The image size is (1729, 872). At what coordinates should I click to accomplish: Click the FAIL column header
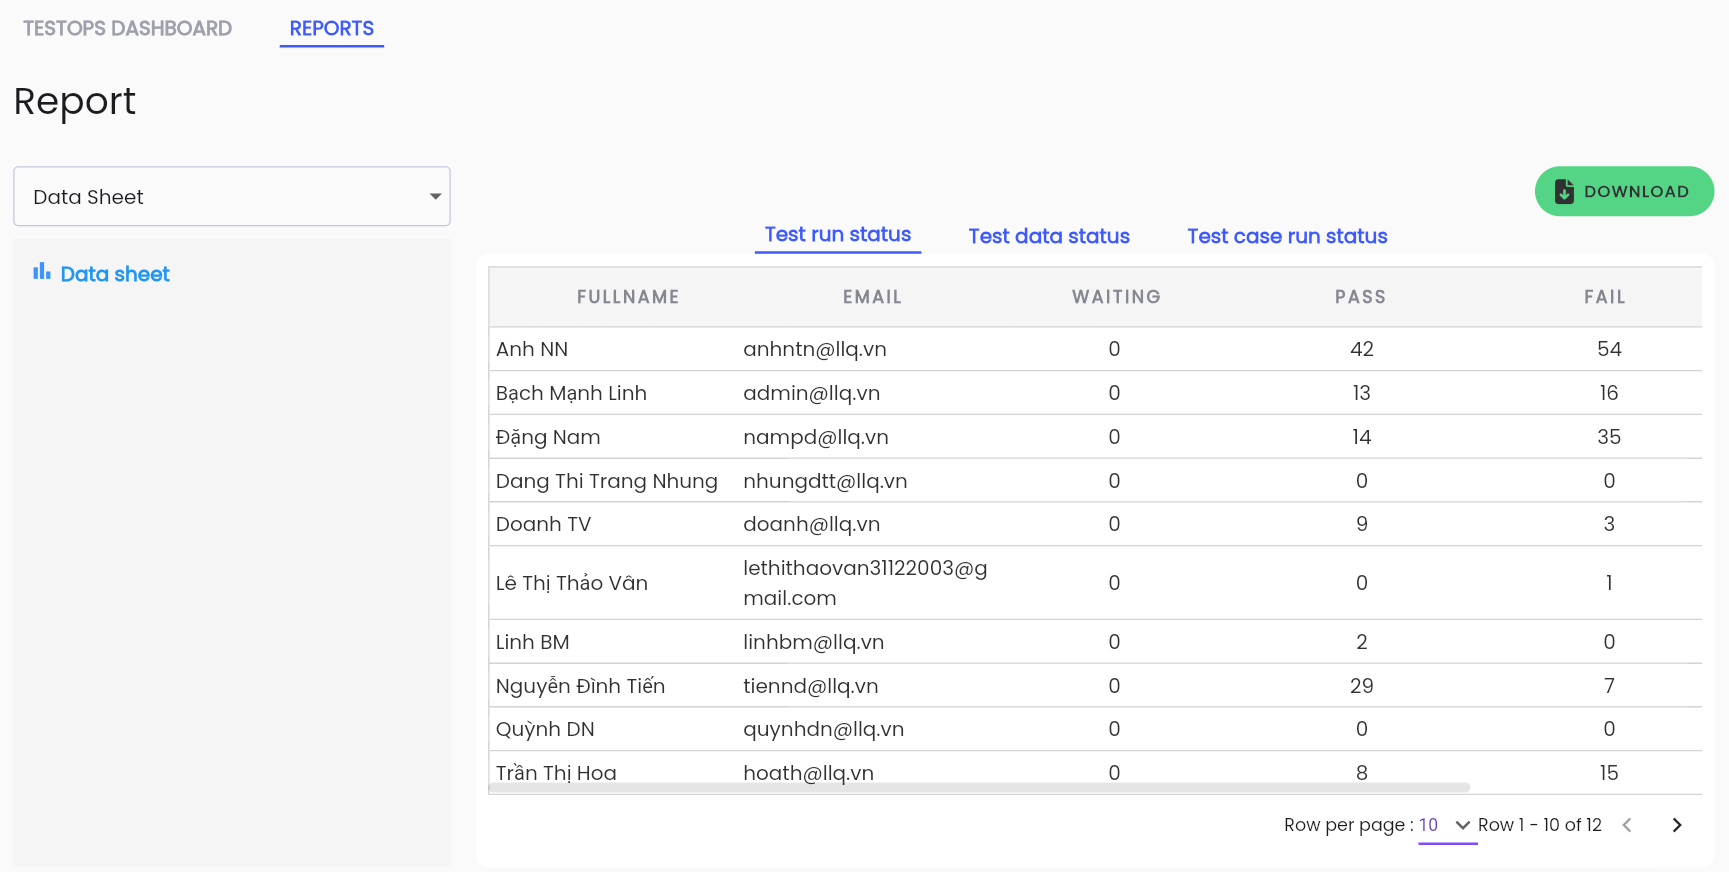point(1604,297)
